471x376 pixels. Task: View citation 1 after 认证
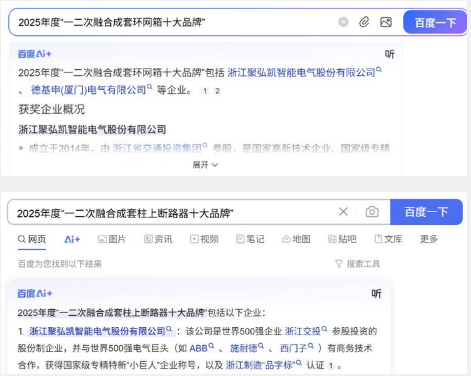[331, 366]
